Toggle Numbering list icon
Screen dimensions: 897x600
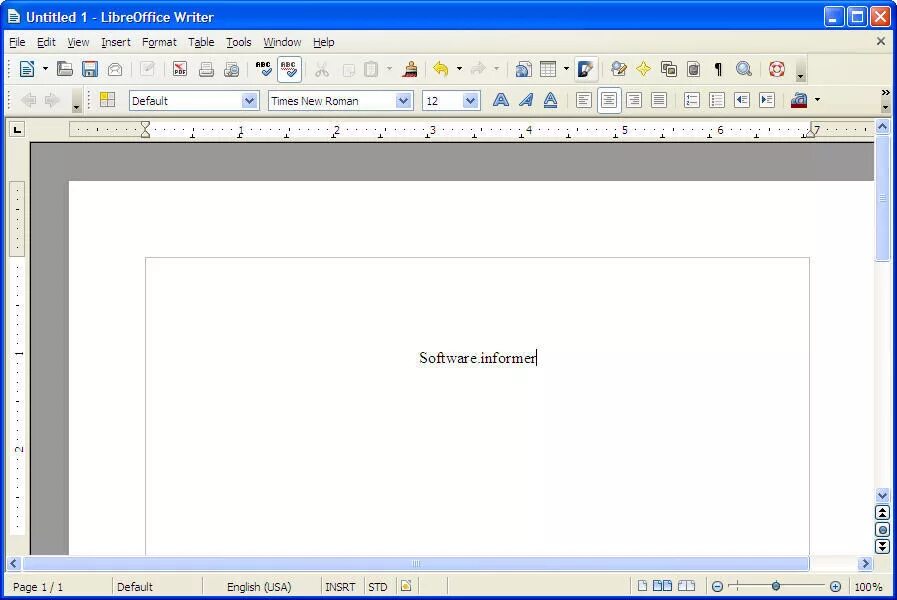tap(692, 100)
